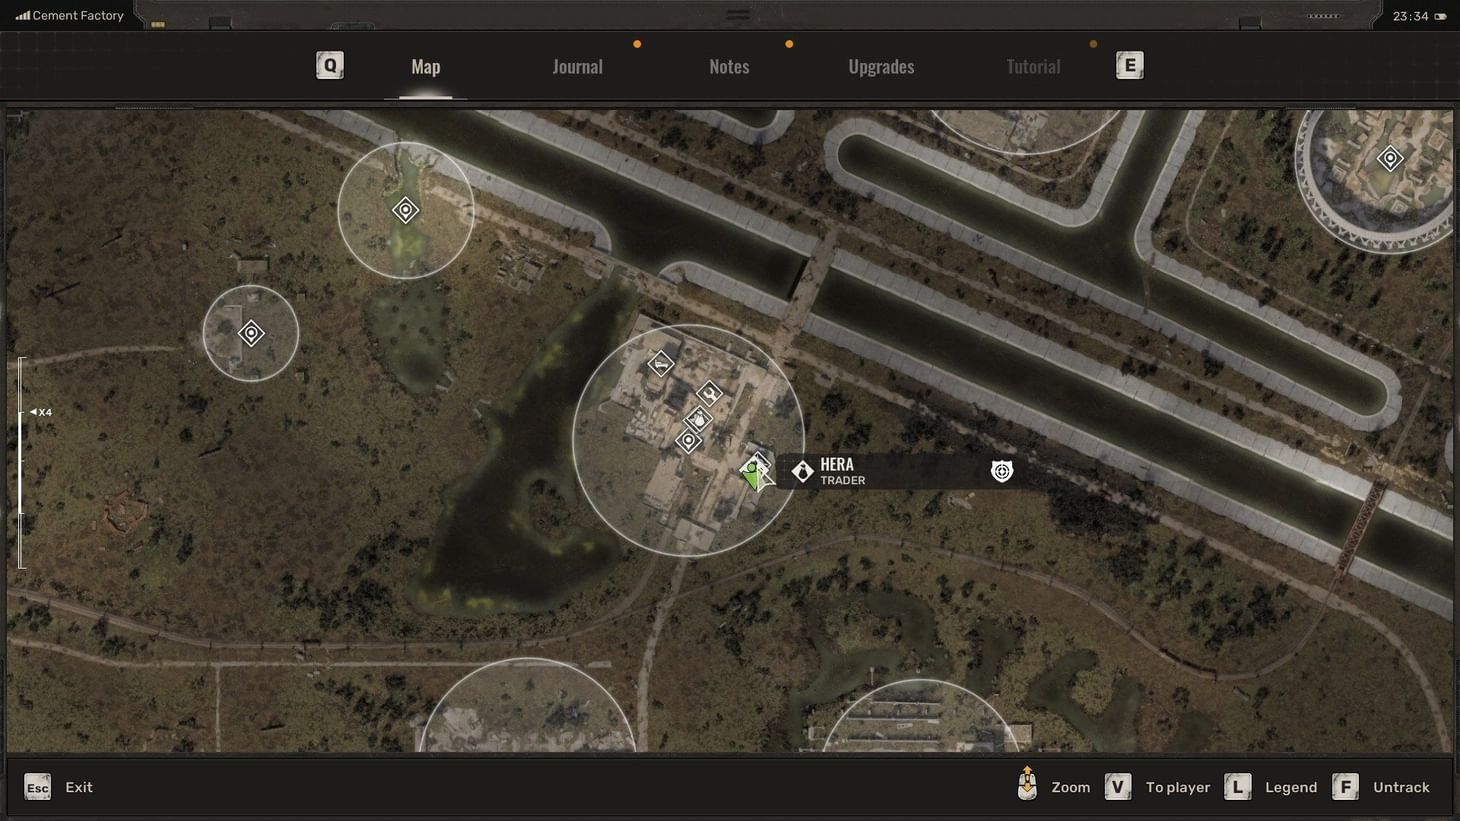
Task: Untrack the current objective
Action: tap(1400, 787)
